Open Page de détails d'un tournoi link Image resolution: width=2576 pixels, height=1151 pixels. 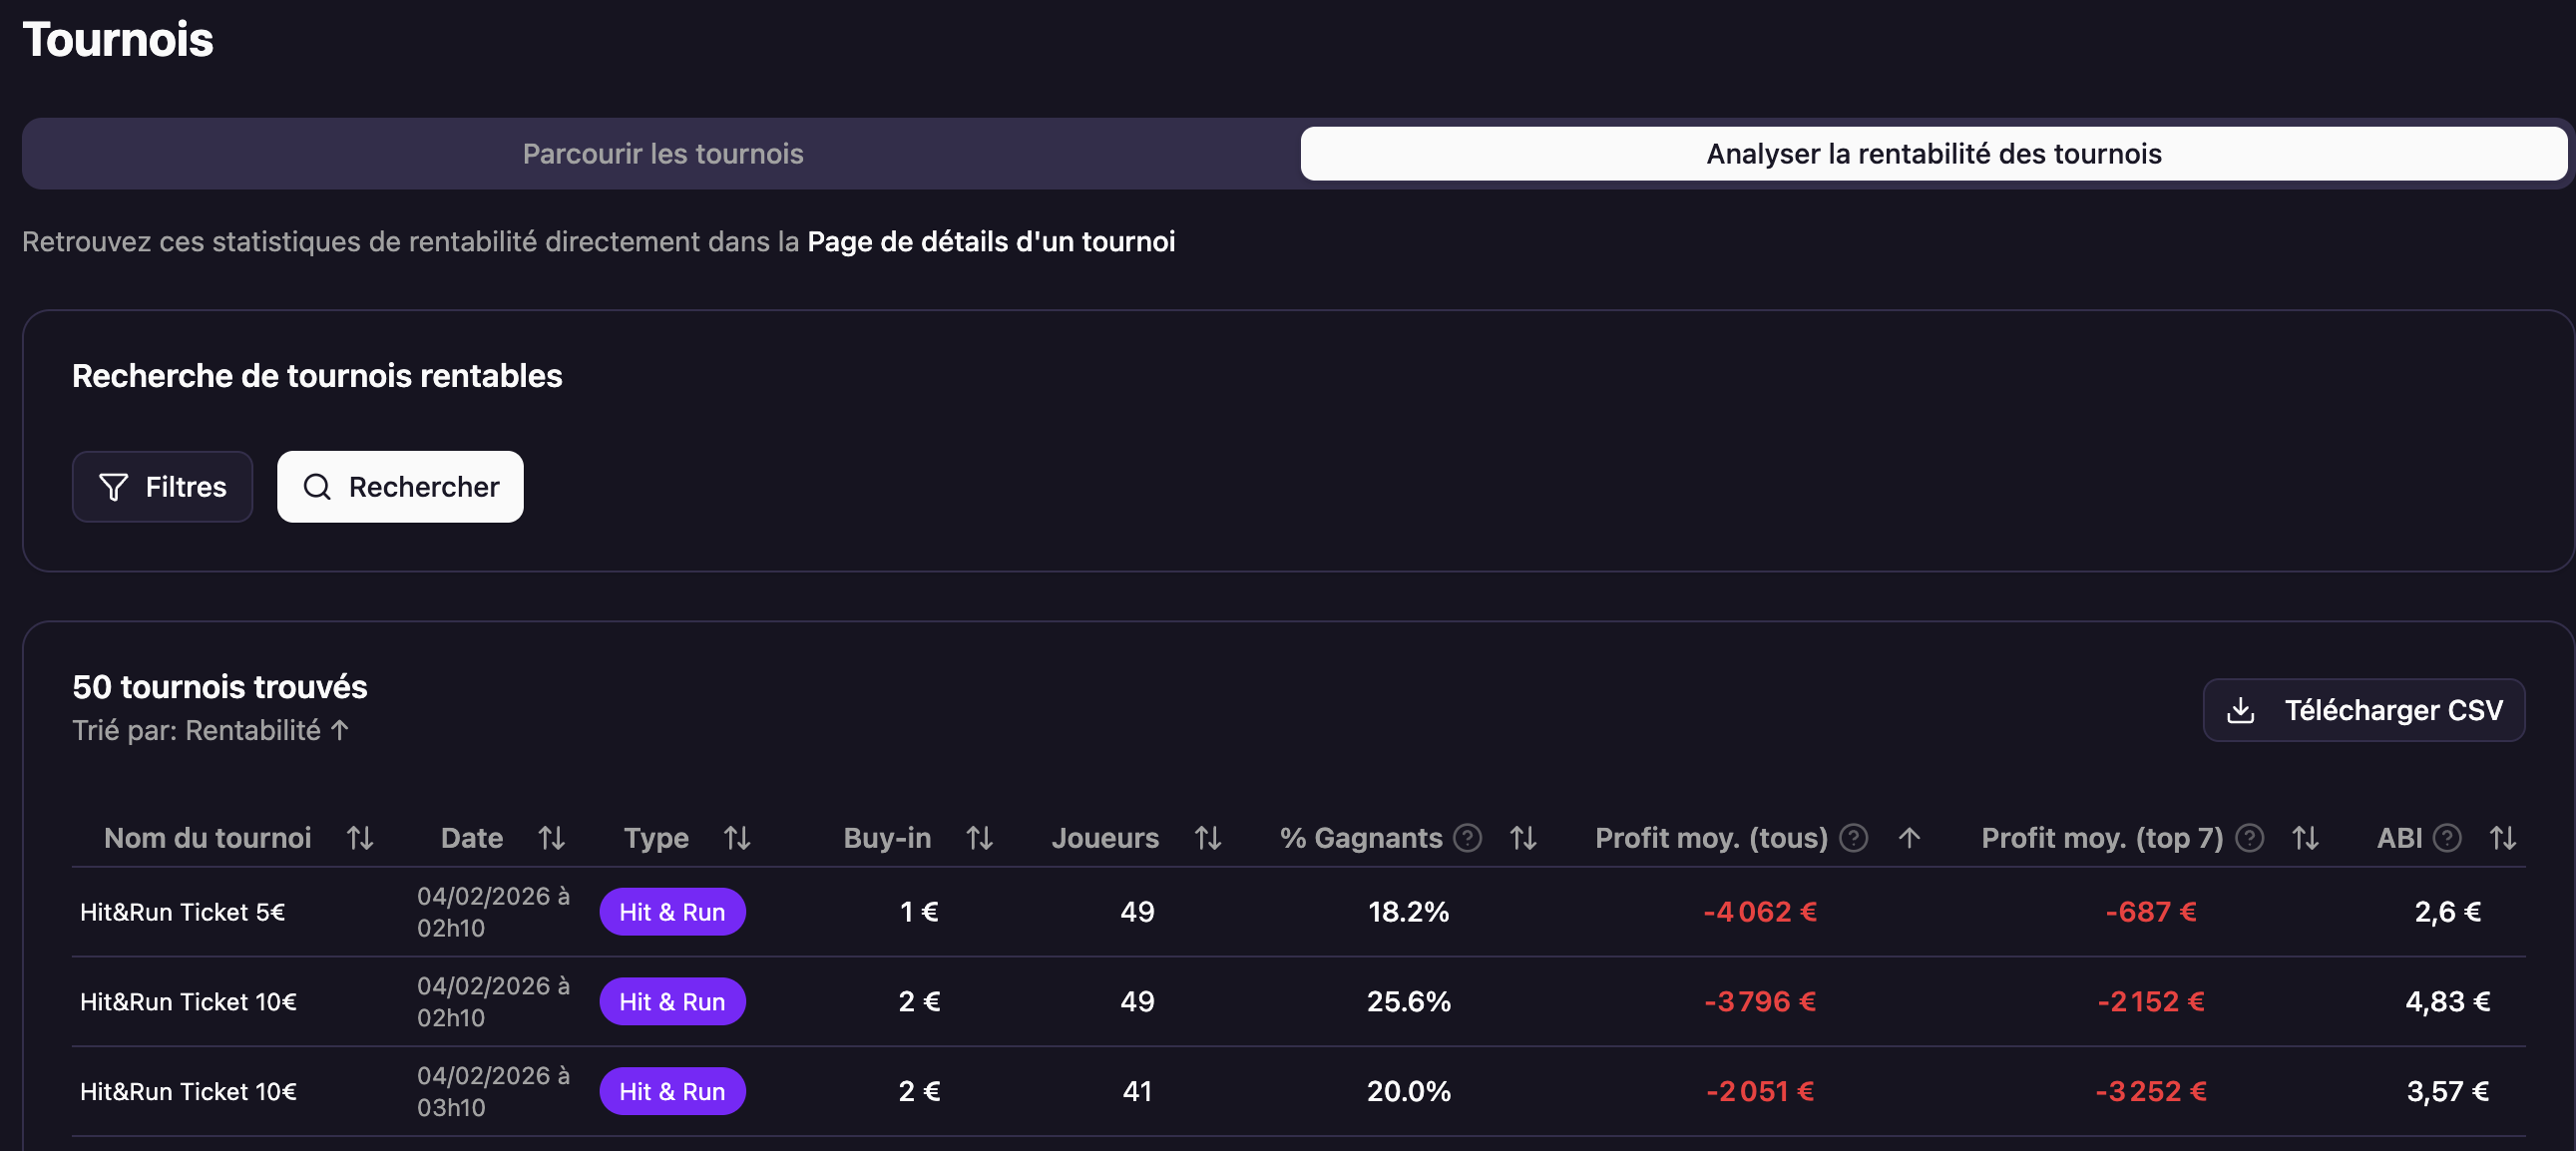(x=990, y=241)
